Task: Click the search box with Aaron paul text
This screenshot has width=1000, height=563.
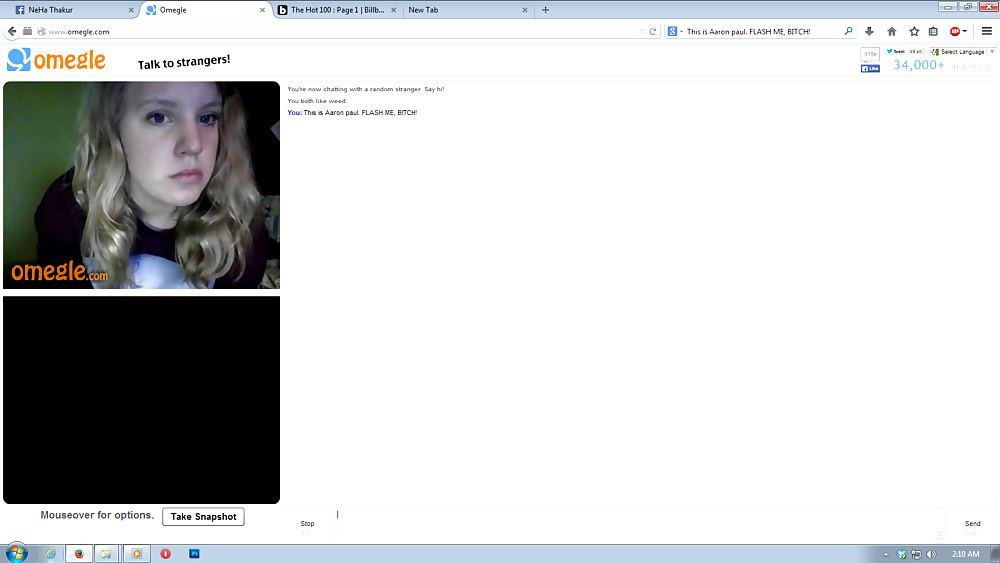Action: (762, 31)
